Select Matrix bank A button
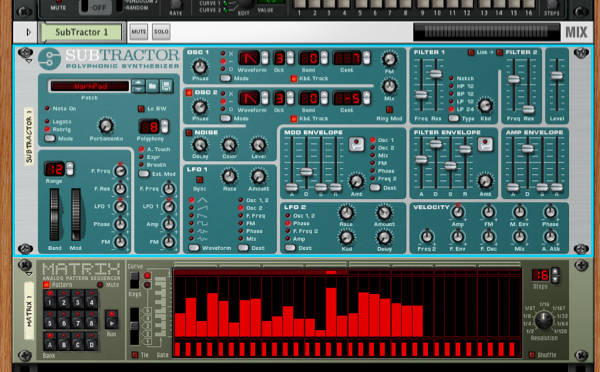This screenshot has width=600, height=372. click(x=49, y=342)
